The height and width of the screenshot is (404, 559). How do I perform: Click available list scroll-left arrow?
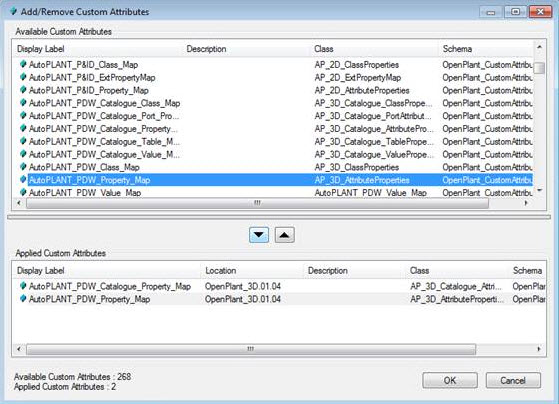coord(19,203)
